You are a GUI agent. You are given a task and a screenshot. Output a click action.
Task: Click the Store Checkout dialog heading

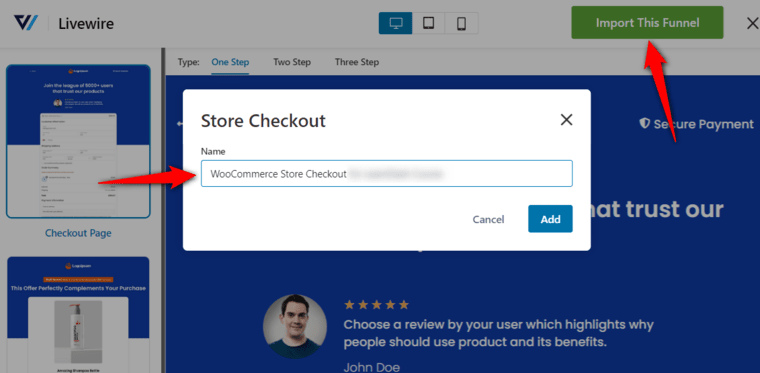263,121
